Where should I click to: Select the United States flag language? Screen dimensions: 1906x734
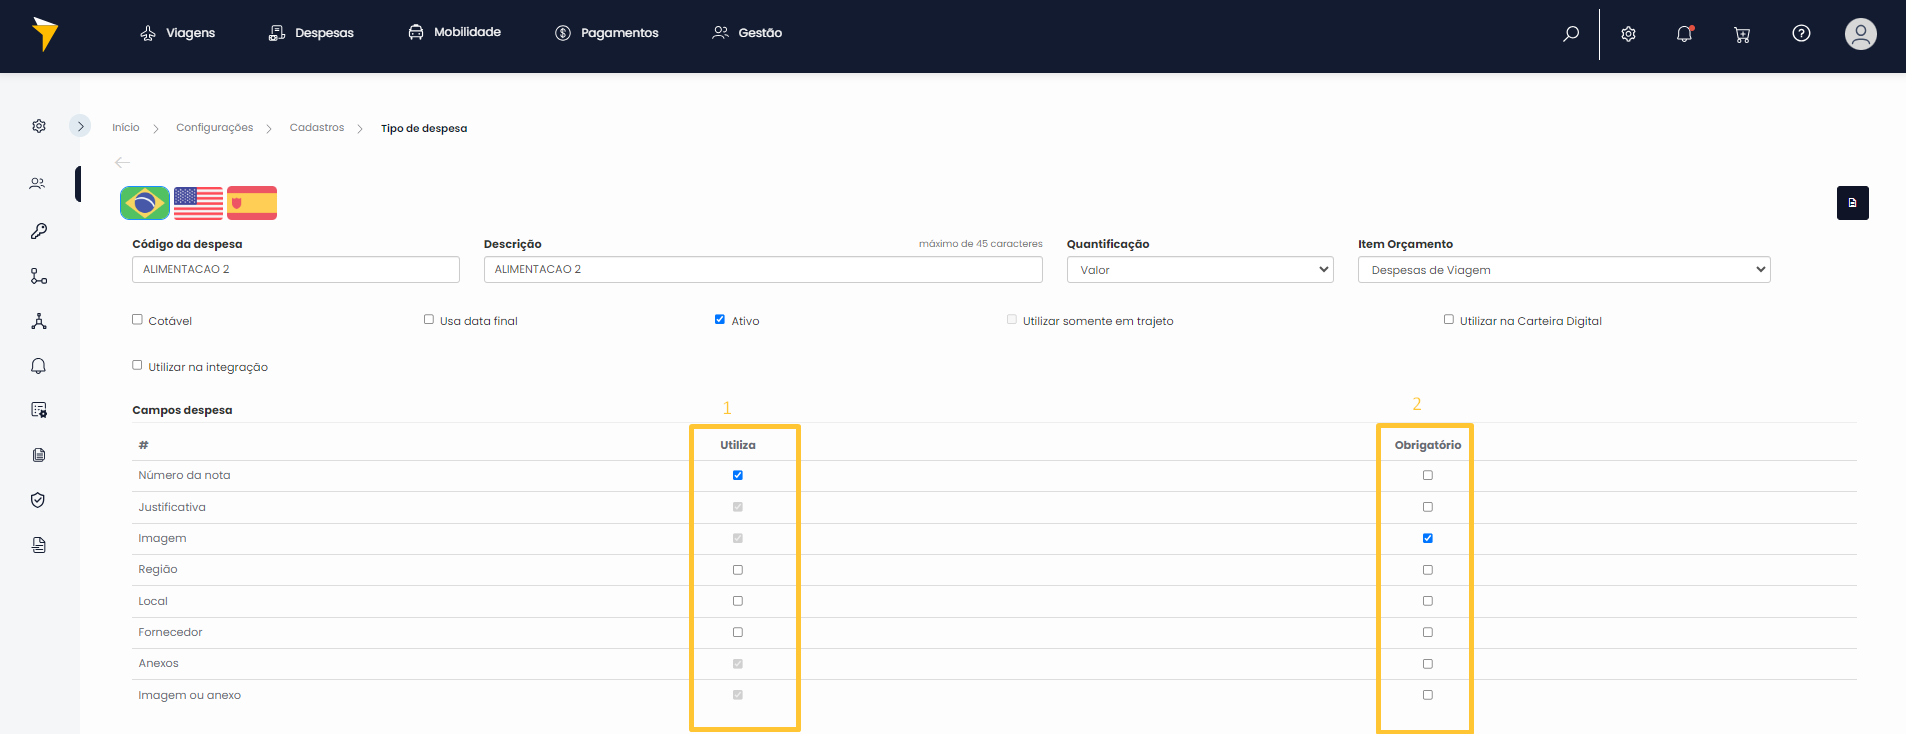point(198,203)
